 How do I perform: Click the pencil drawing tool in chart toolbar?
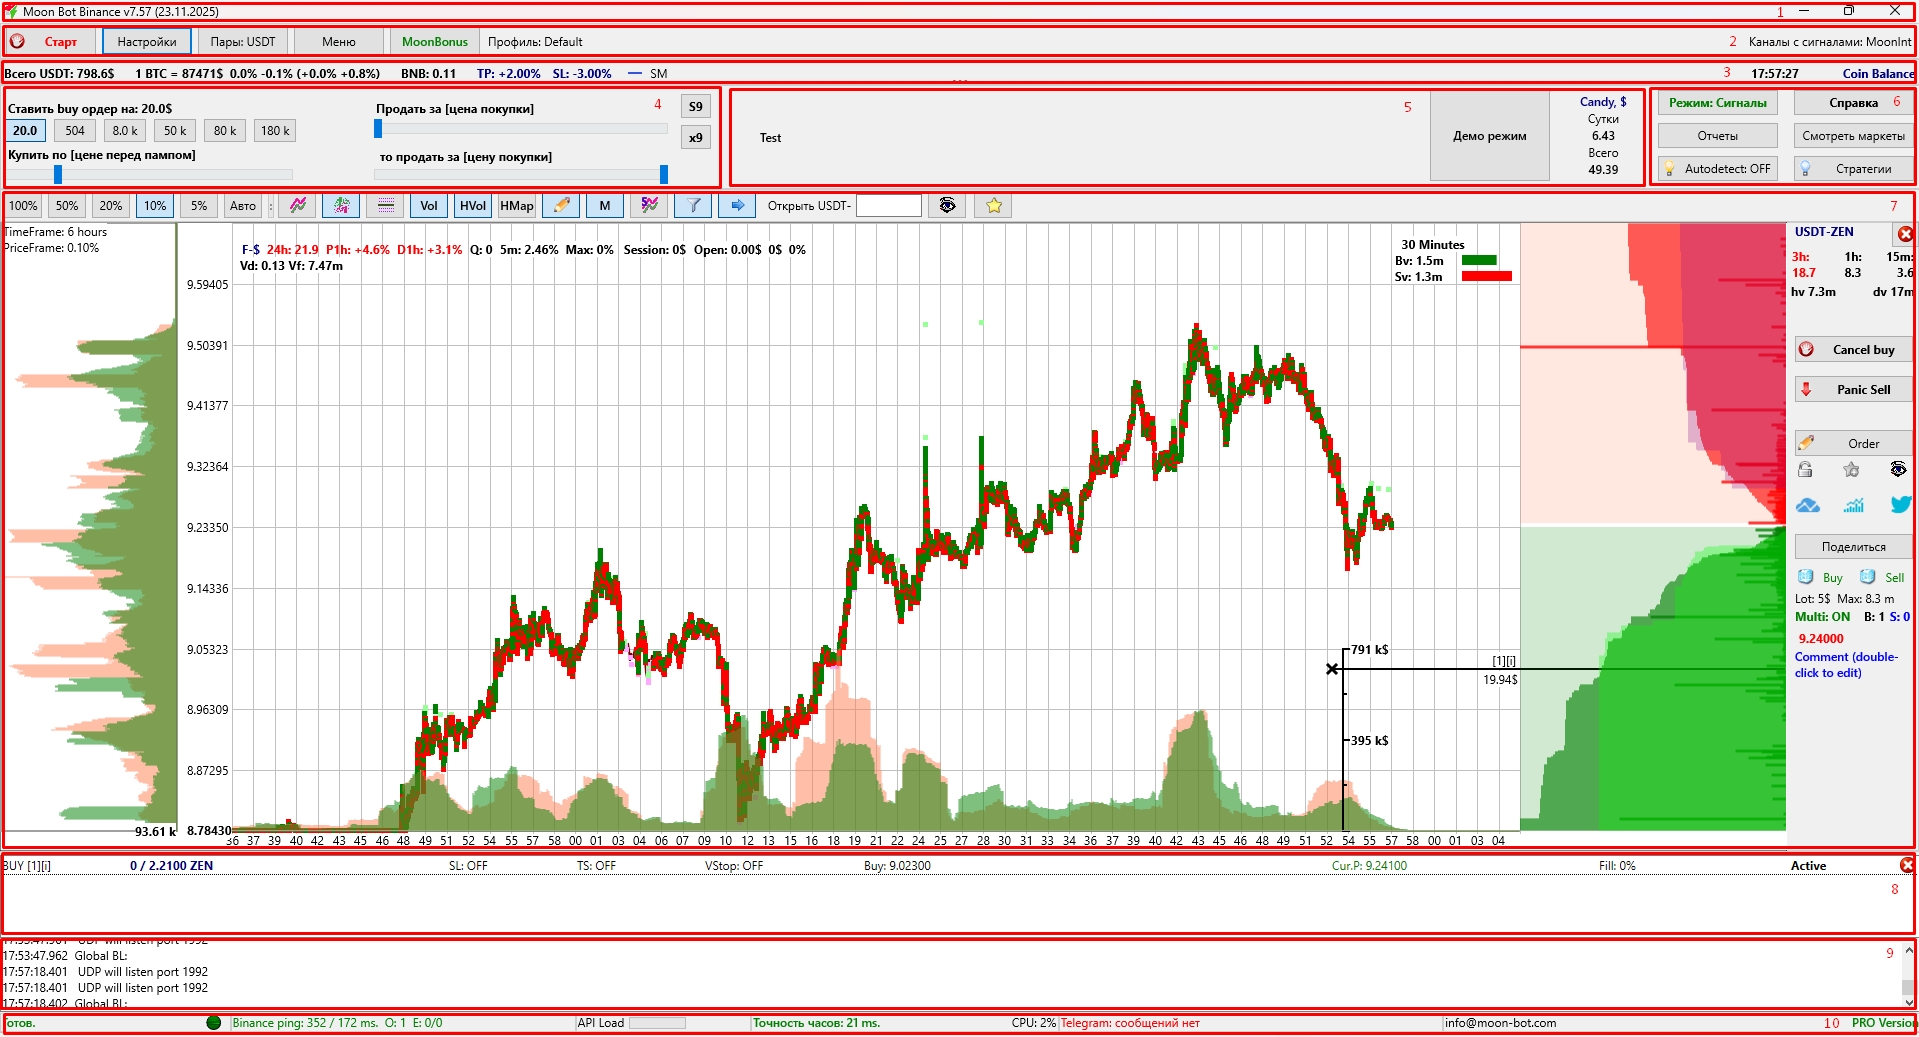tap(562, 206)
